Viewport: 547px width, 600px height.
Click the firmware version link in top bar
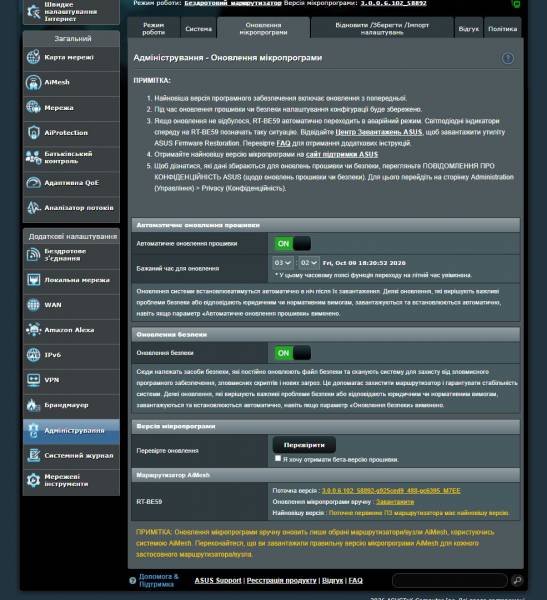[393, 3]
